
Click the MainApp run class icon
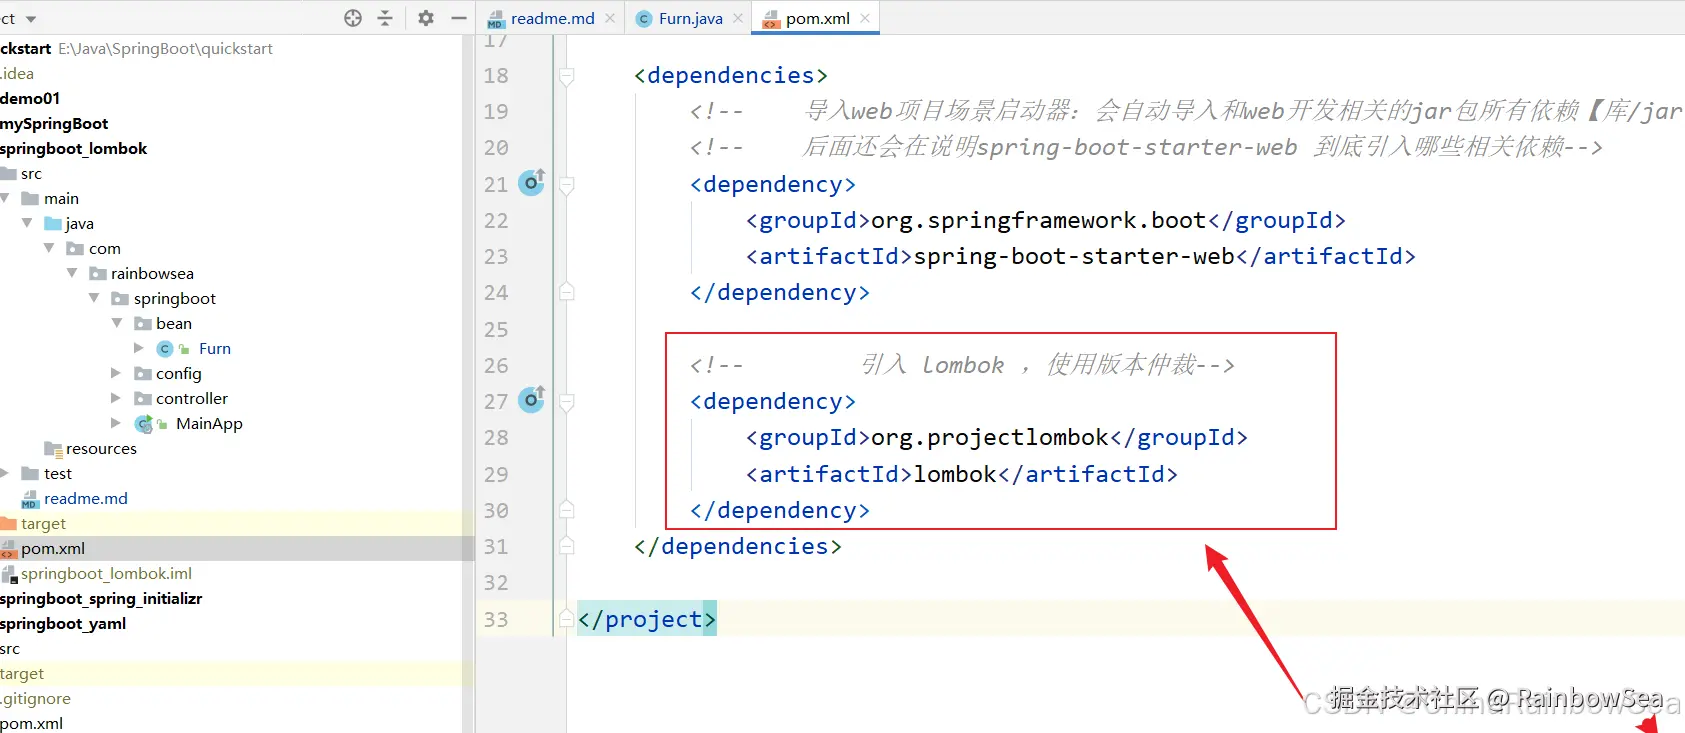pyautogui.click(x=144, y=424)
